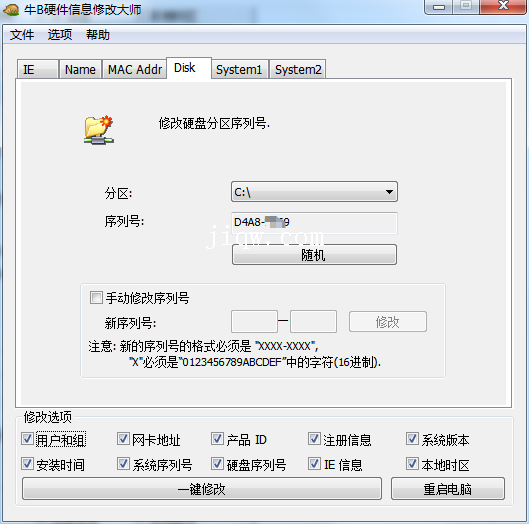Click the 随机 random button
Image resolution: width=529 pixels, height=524 pixels.
click(314, 255)
